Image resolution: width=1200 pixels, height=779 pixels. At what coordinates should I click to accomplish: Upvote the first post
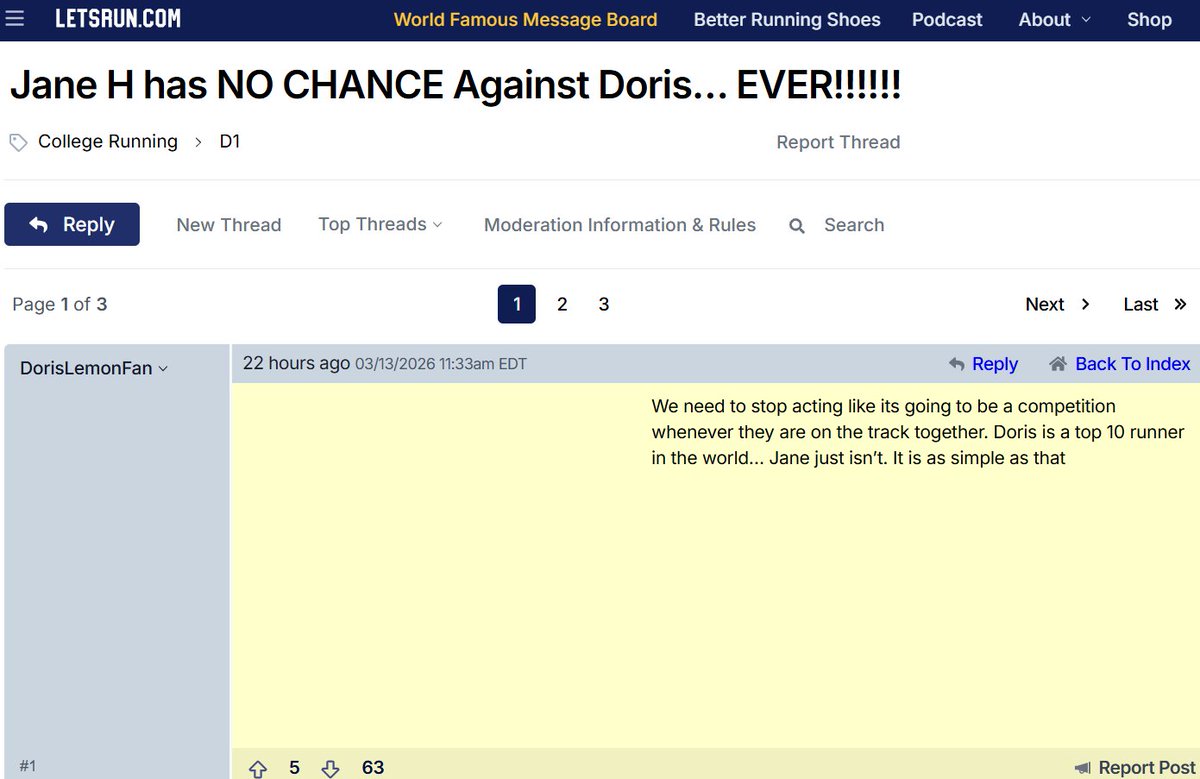(x=258, y=768)
